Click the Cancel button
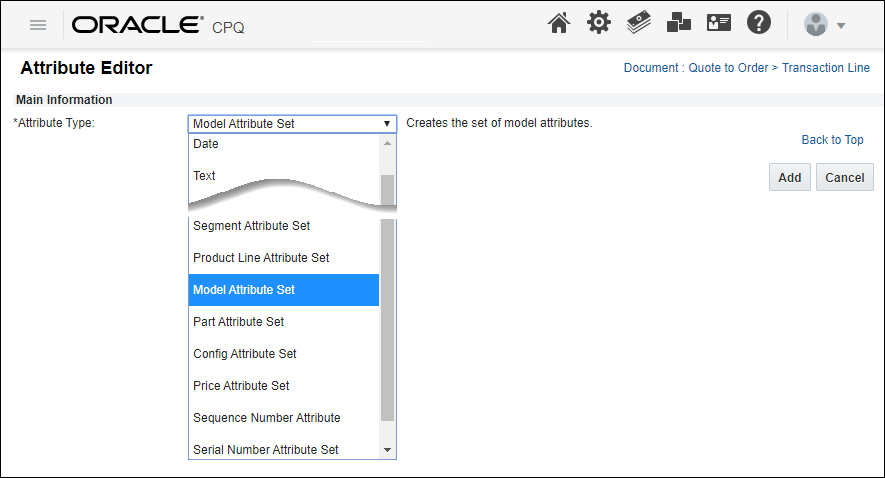This screenshot has width=885, height=478. tap(844, 178)
